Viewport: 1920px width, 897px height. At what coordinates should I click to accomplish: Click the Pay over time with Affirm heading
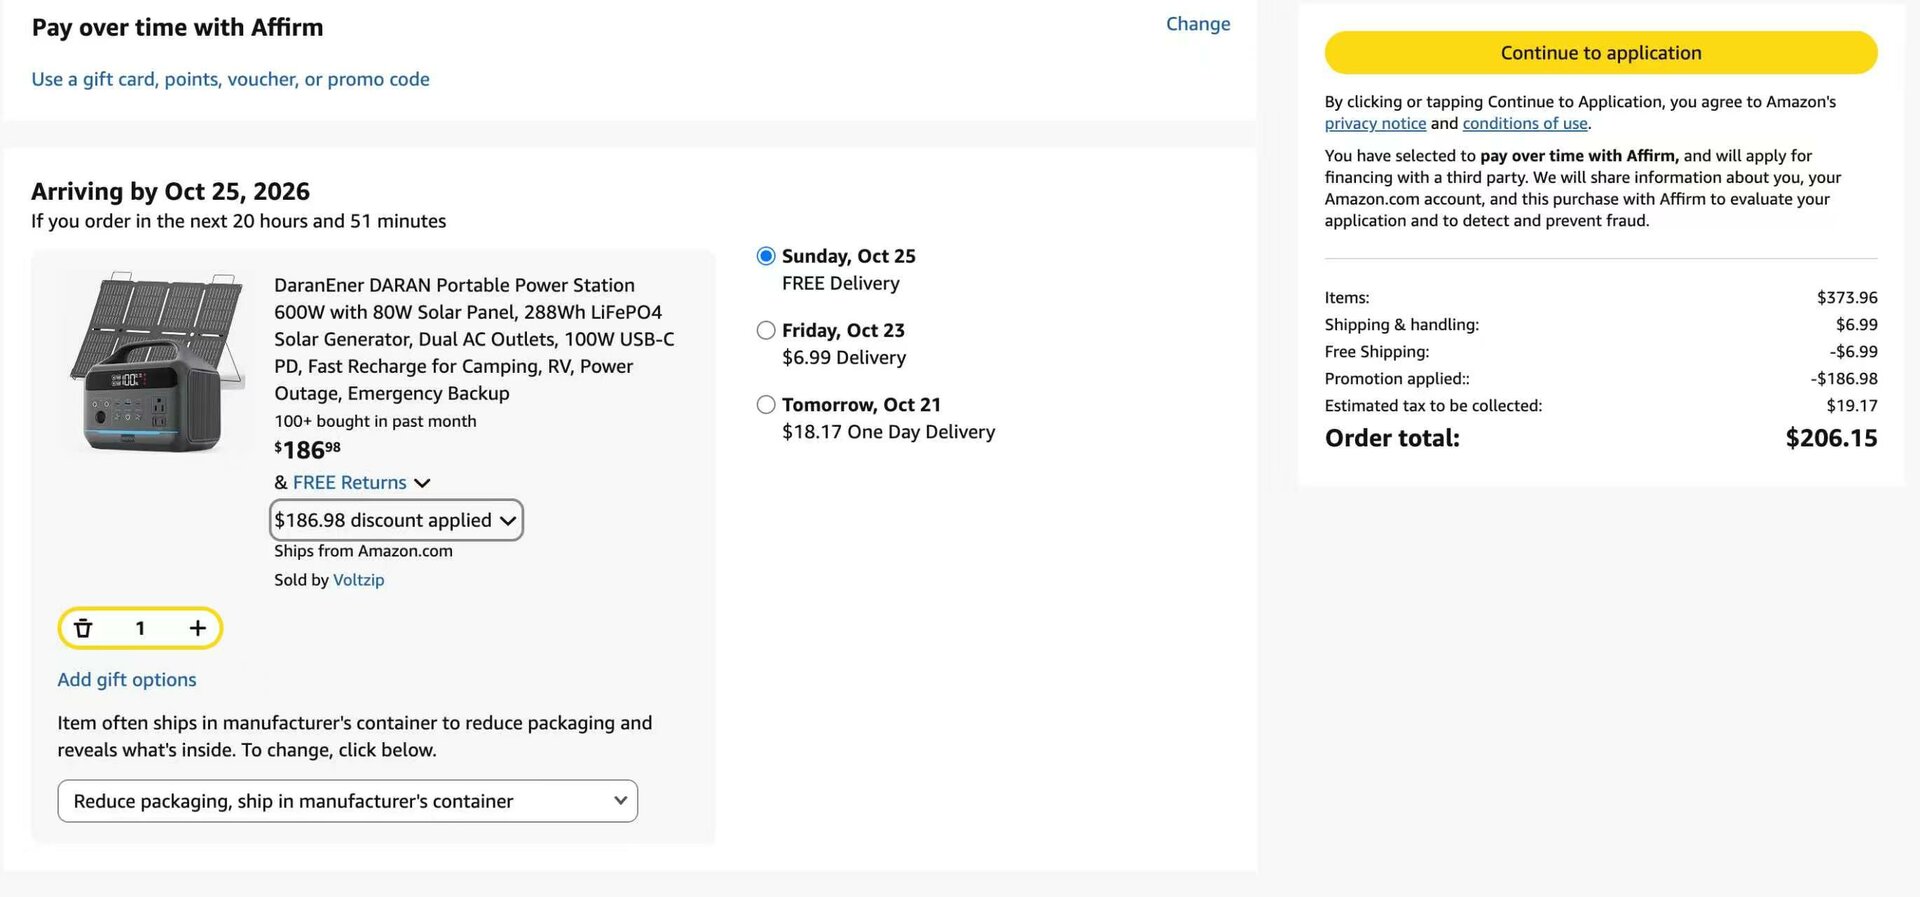(178, 27)
